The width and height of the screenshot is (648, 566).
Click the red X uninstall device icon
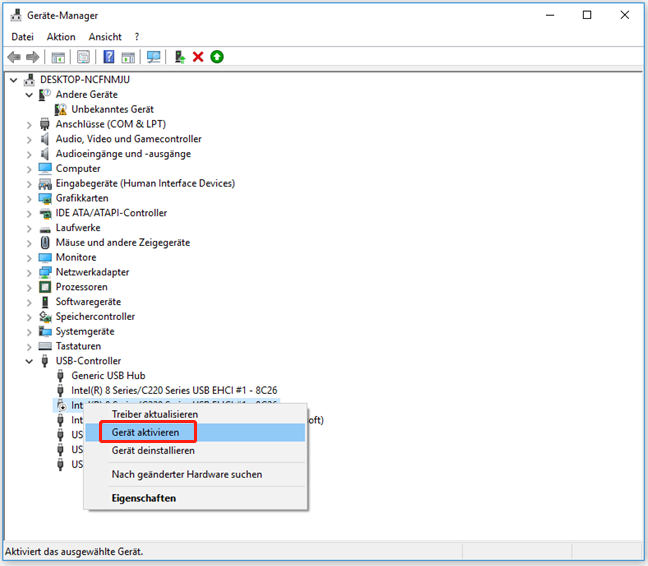(198, 57)
